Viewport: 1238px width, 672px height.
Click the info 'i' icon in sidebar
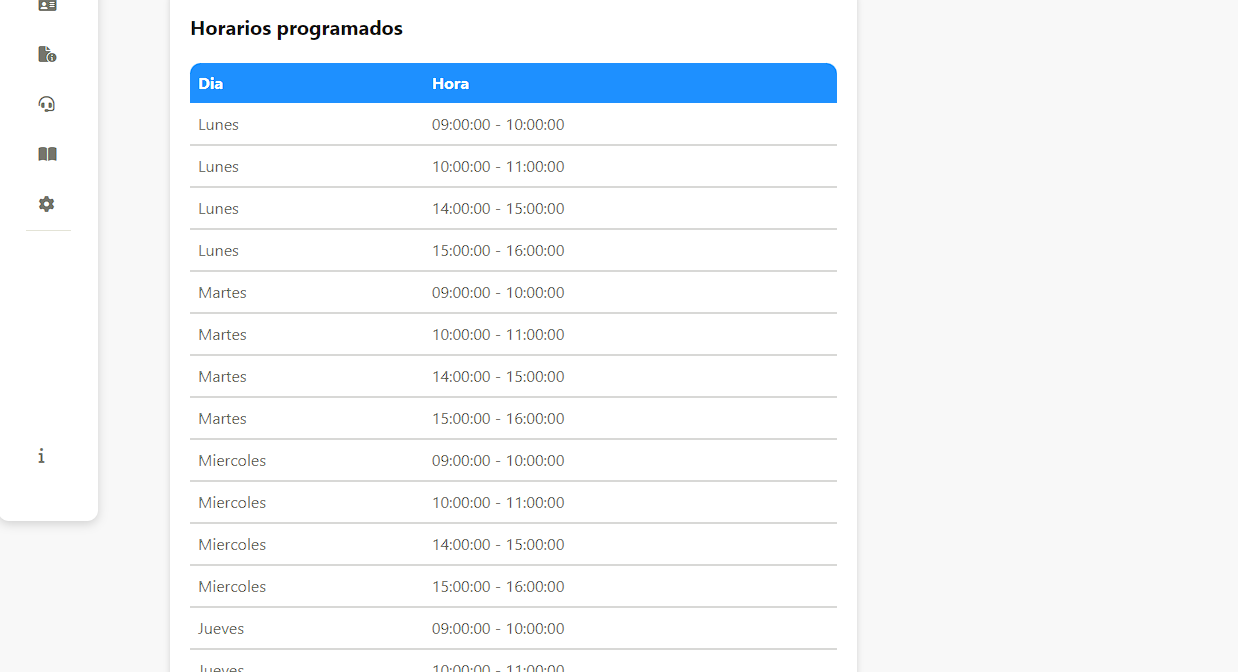[41, 456]
